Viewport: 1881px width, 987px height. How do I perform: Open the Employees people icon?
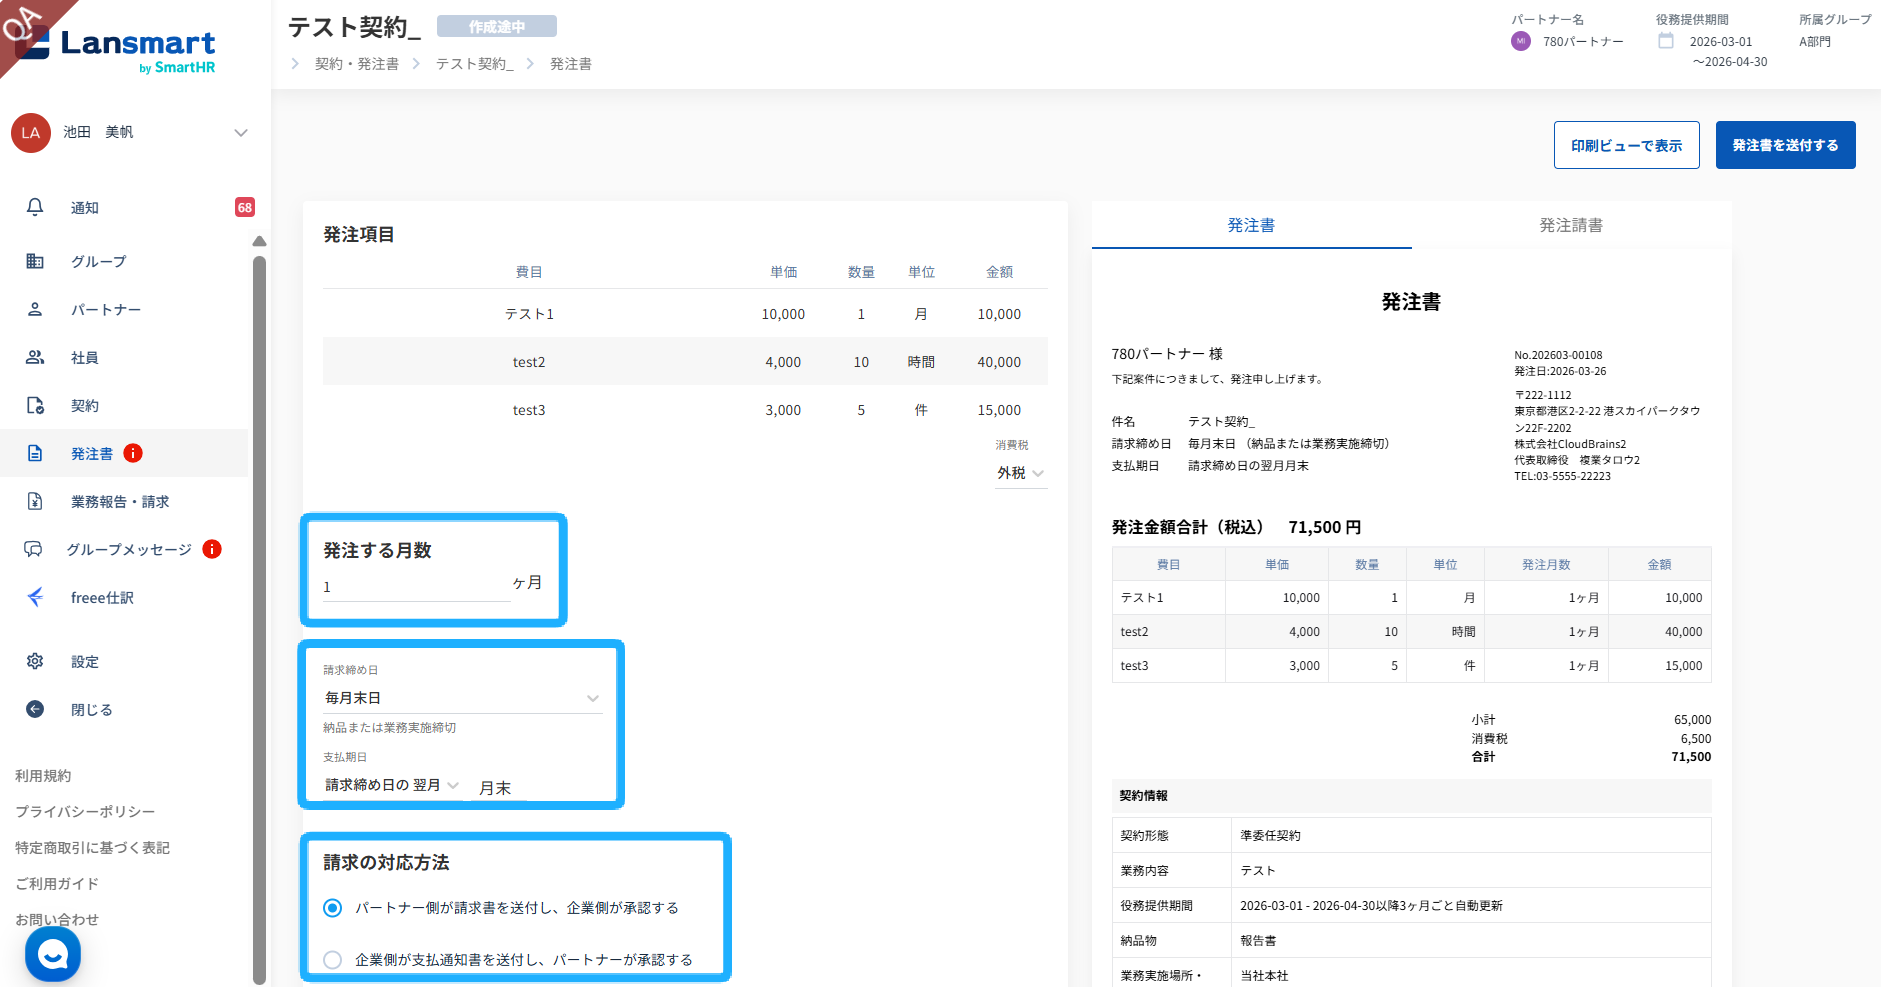[35, 357]
